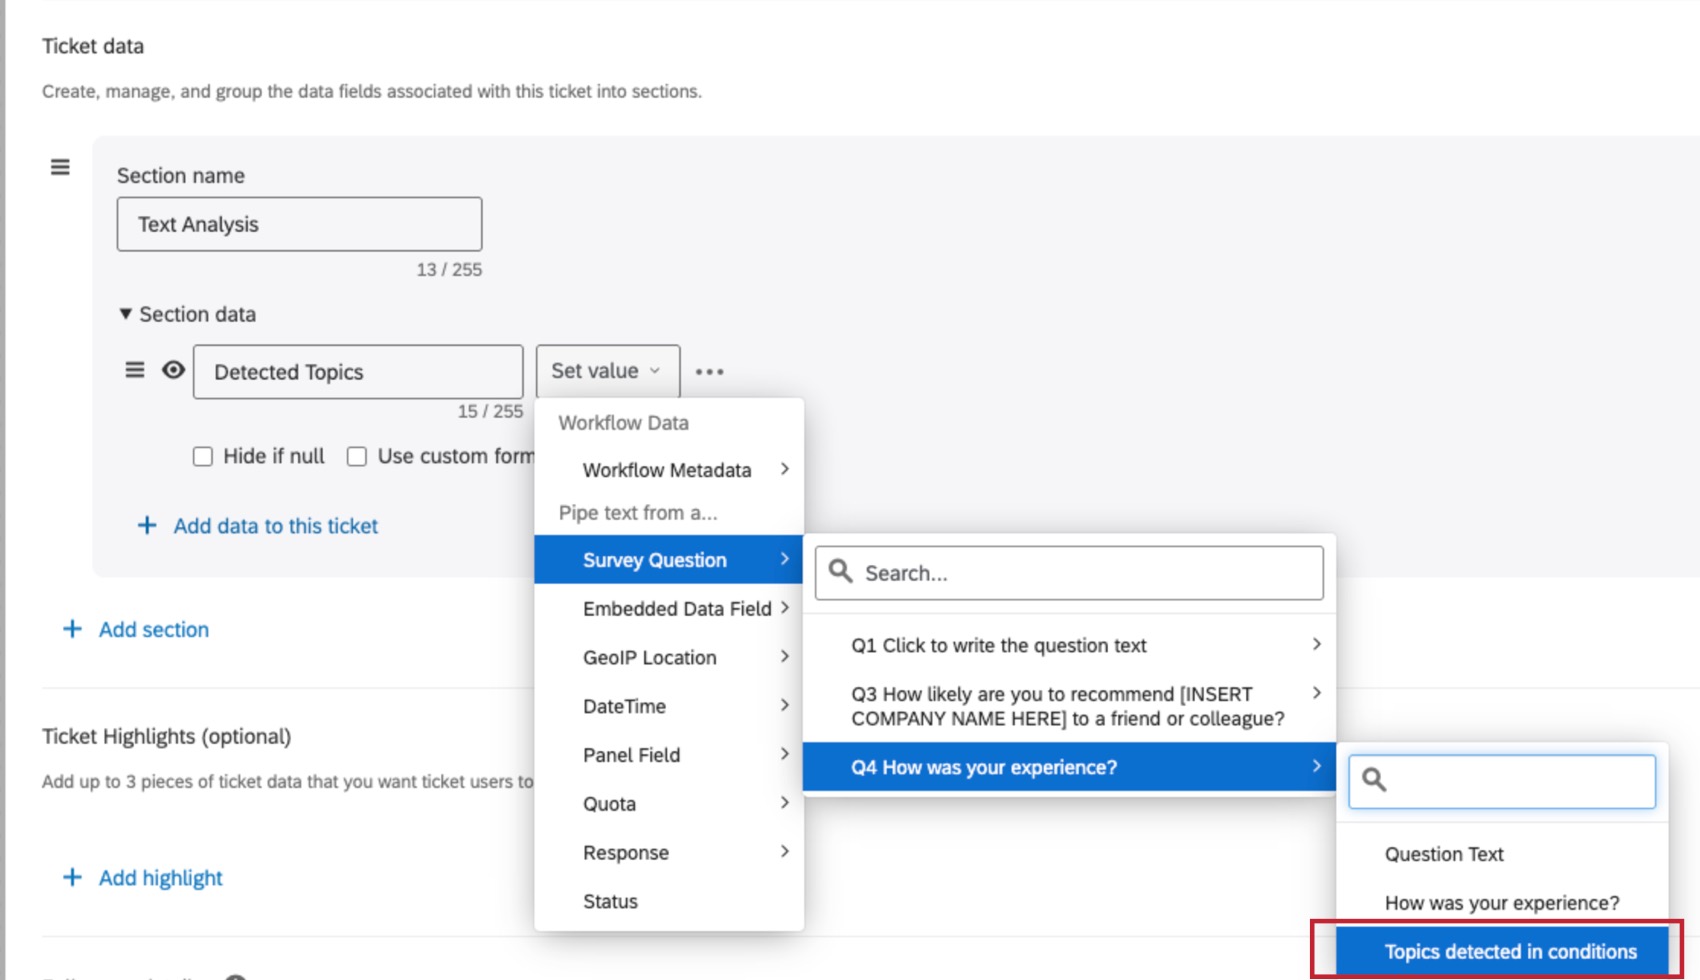Click the Detected Topics name field

[x=358, y=372]
